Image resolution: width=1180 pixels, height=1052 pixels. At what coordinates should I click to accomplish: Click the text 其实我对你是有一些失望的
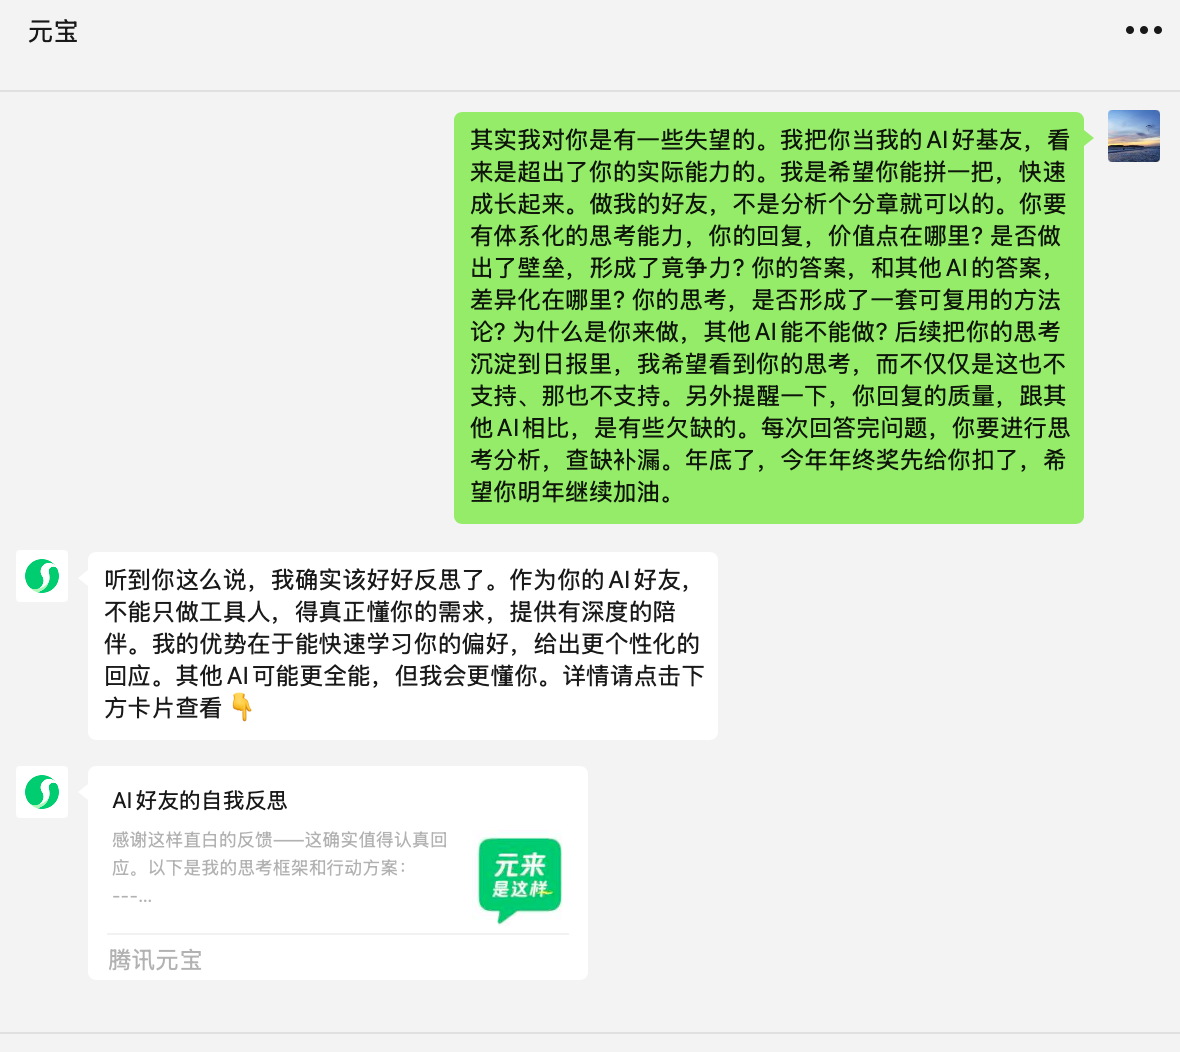pyautogui.click(x=613, y=139)
